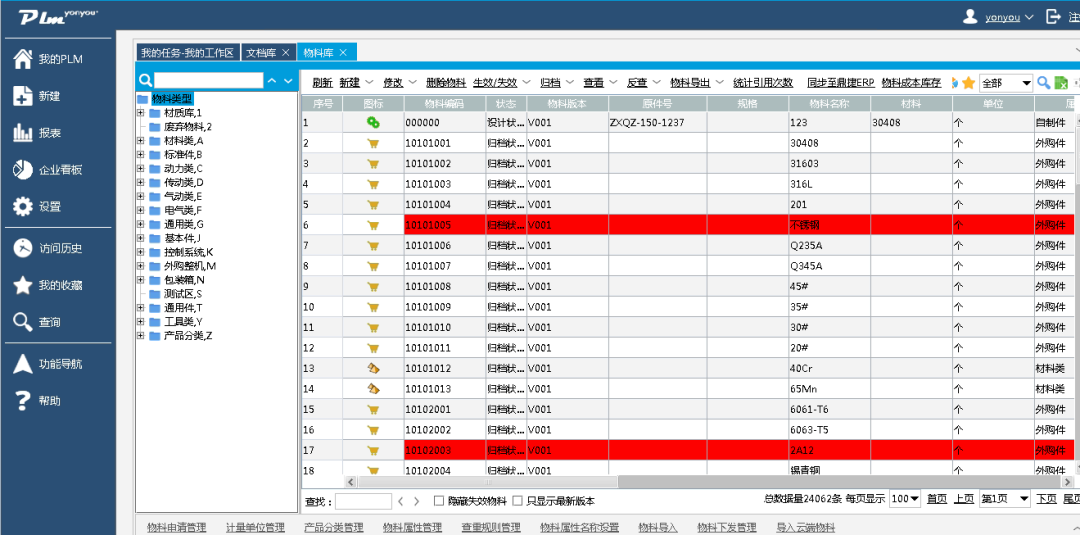The height and width of the screenshot is (535, 1080).
Task: Open the 生效/失效 dropdown arrow
Action: pyautogui.click(x=526, y=83)
